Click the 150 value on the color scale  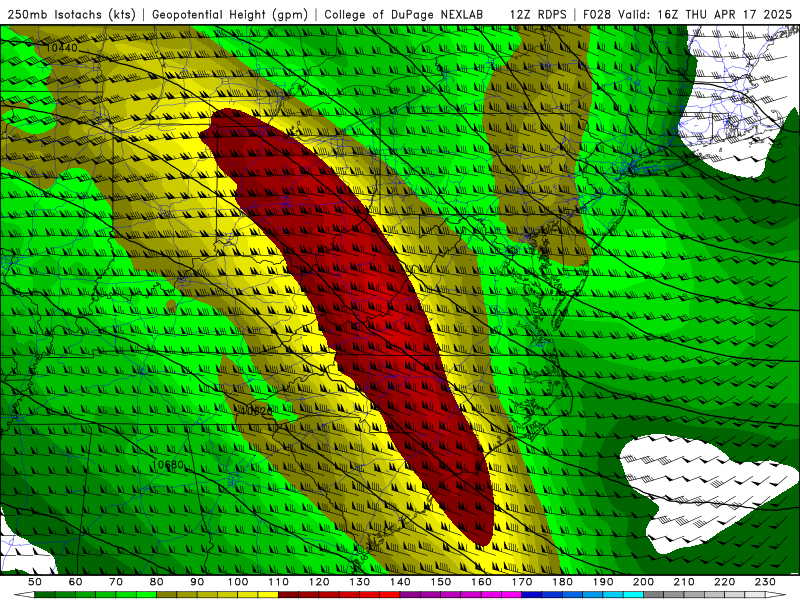(441, 582)
